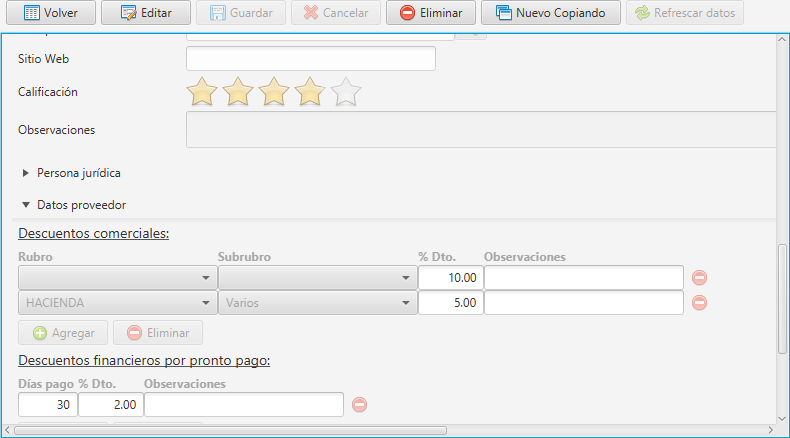The image size is (790, 438).
Task: Set Calificación to three stars
Action: point(274,92)
